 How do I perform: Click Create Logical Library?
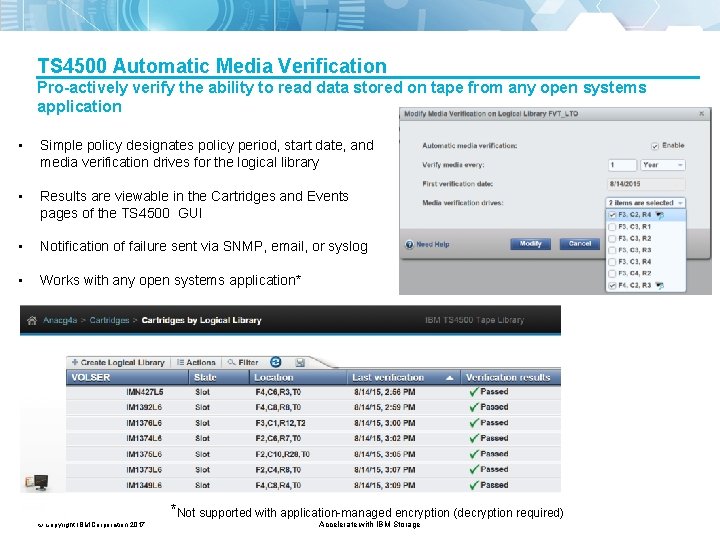pos(118,362)
